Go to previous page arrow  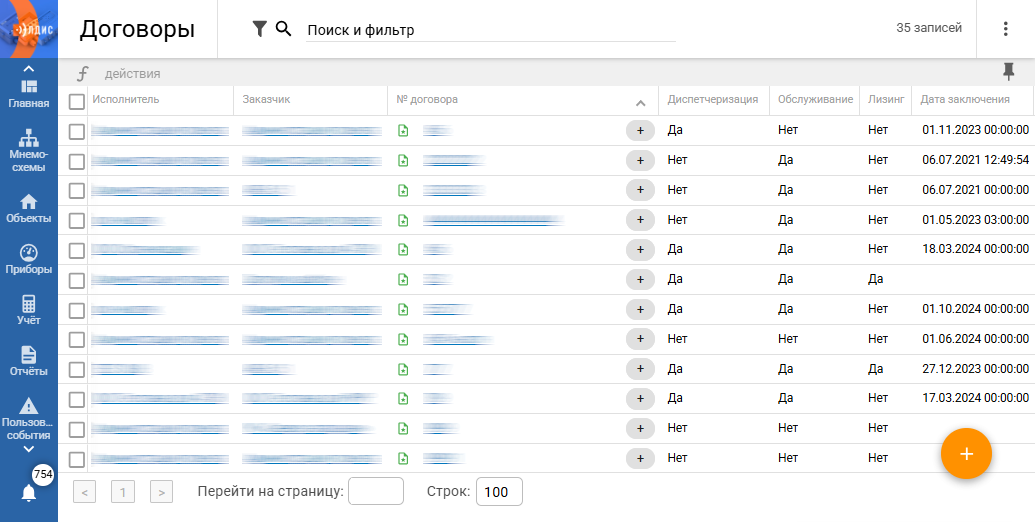coord(84,492)
